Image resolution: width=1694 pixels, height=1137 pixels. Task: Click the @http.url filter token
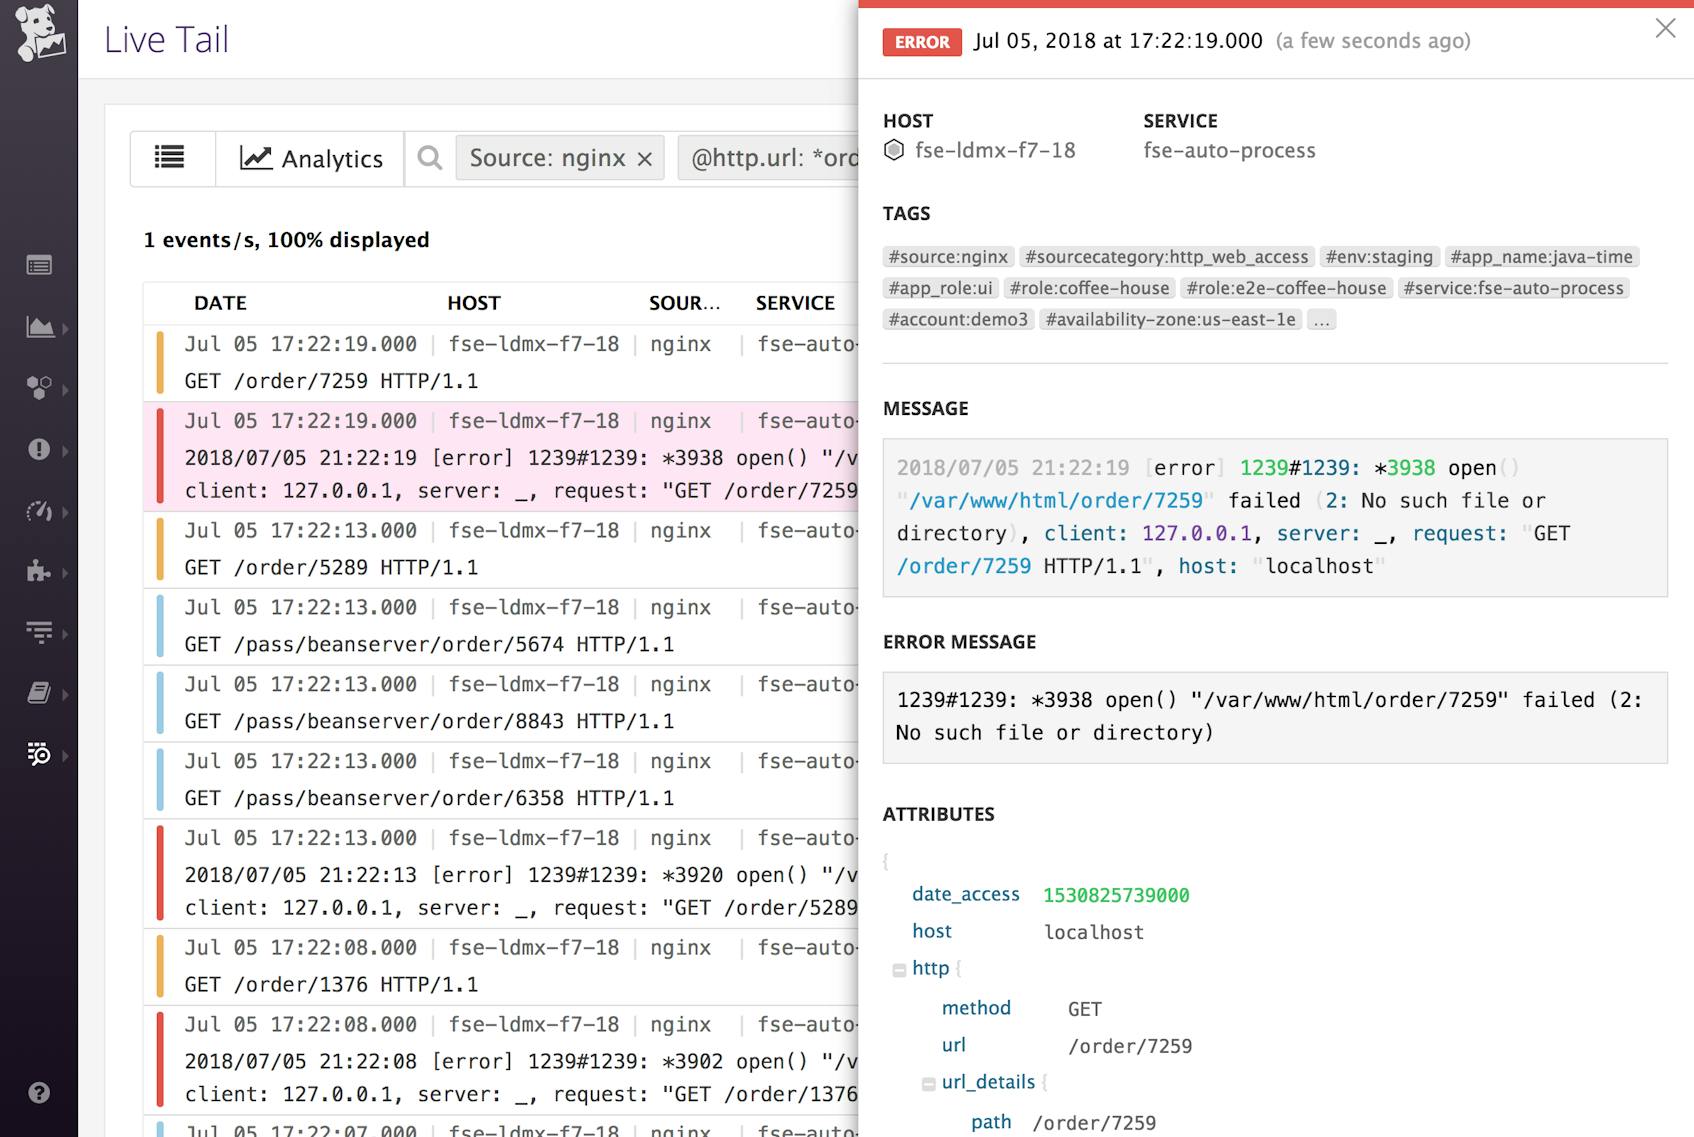click(x=770, y=158)
